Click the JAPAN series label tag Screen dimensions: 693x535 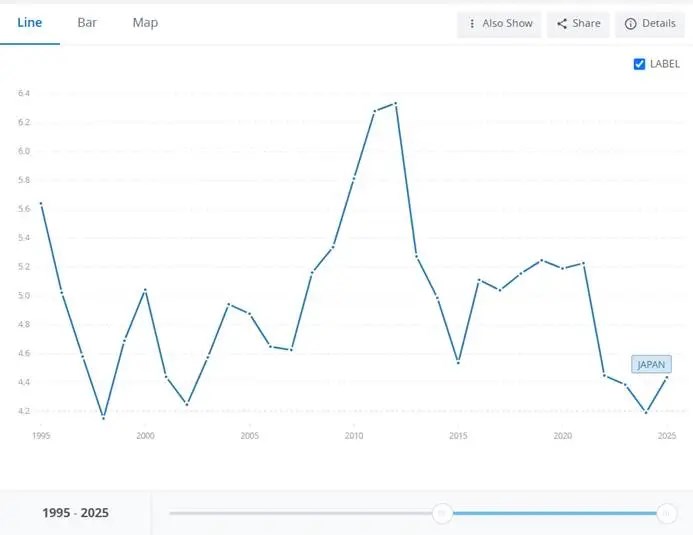pos(651,364)
